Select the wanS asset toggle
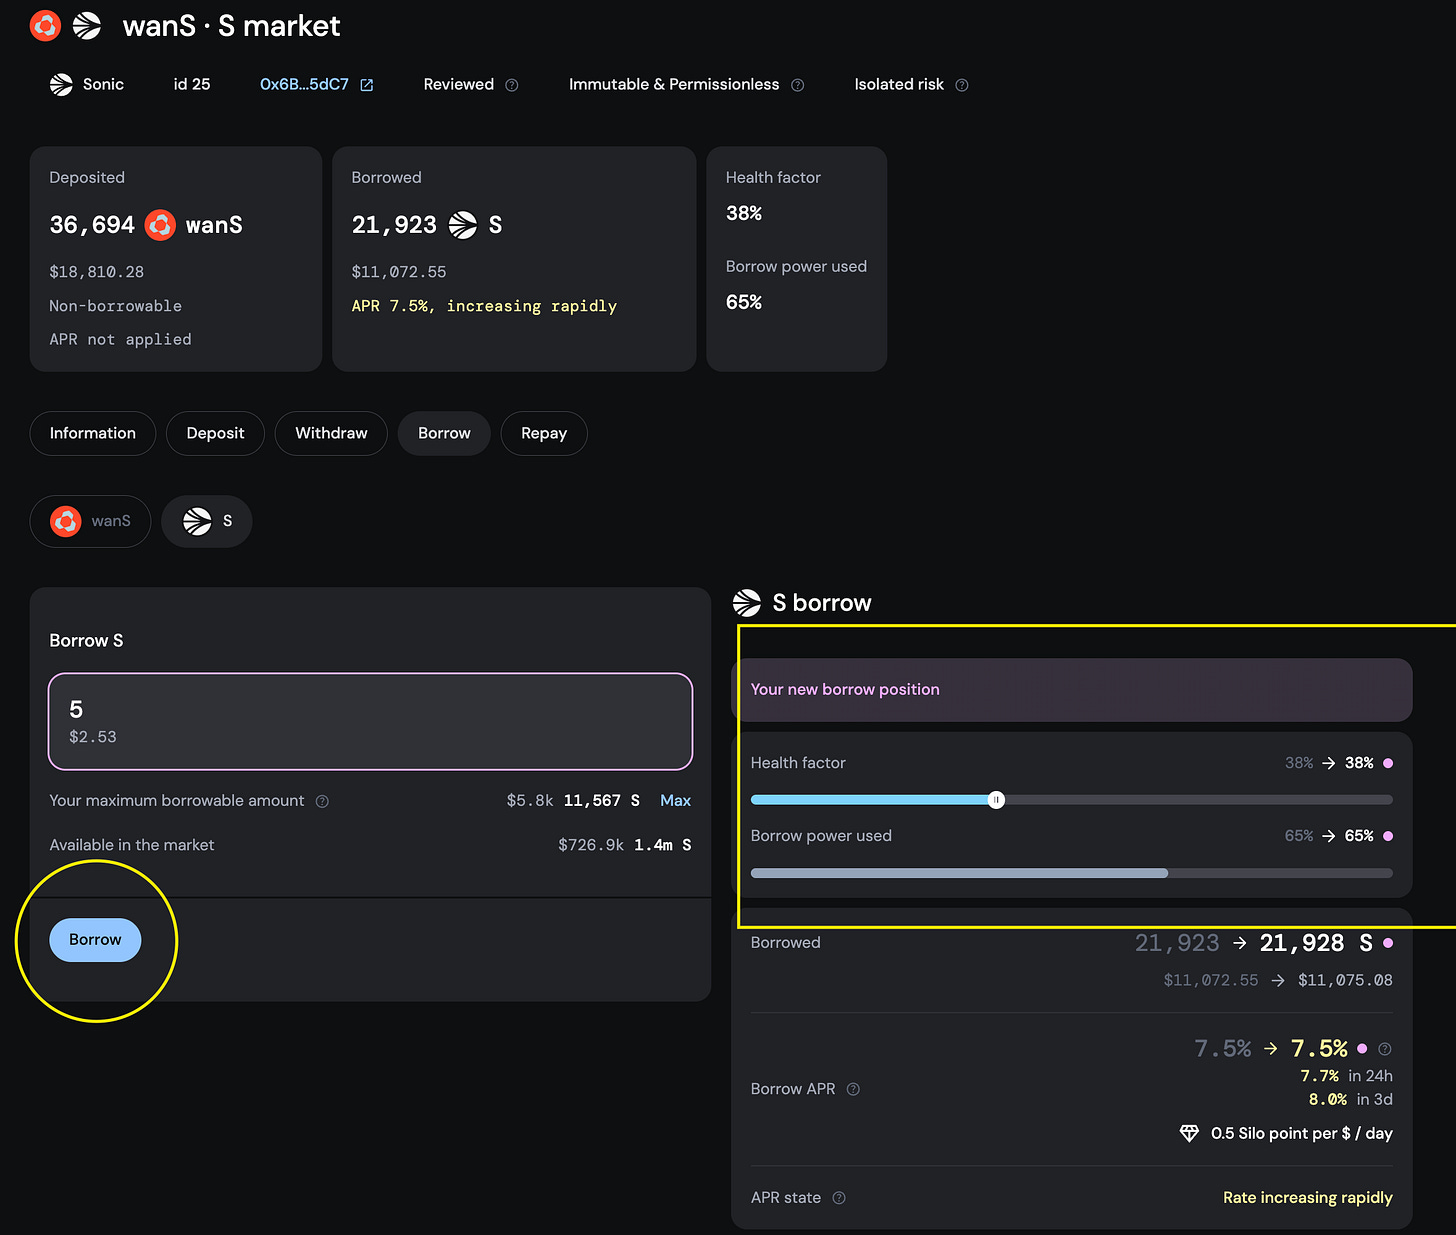 (90, 521)
